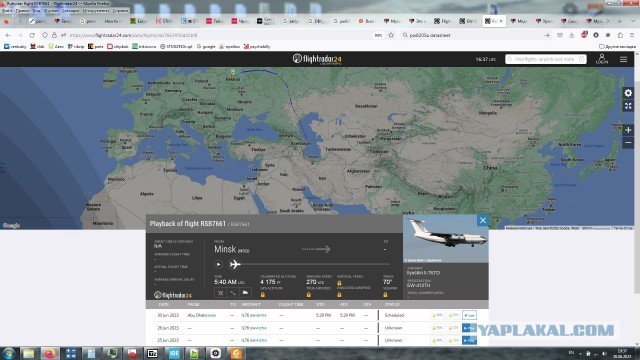The width and height of the screenshot is (640, 360).
Task: Zoom out the map with minus button
Action: point(628,143)
